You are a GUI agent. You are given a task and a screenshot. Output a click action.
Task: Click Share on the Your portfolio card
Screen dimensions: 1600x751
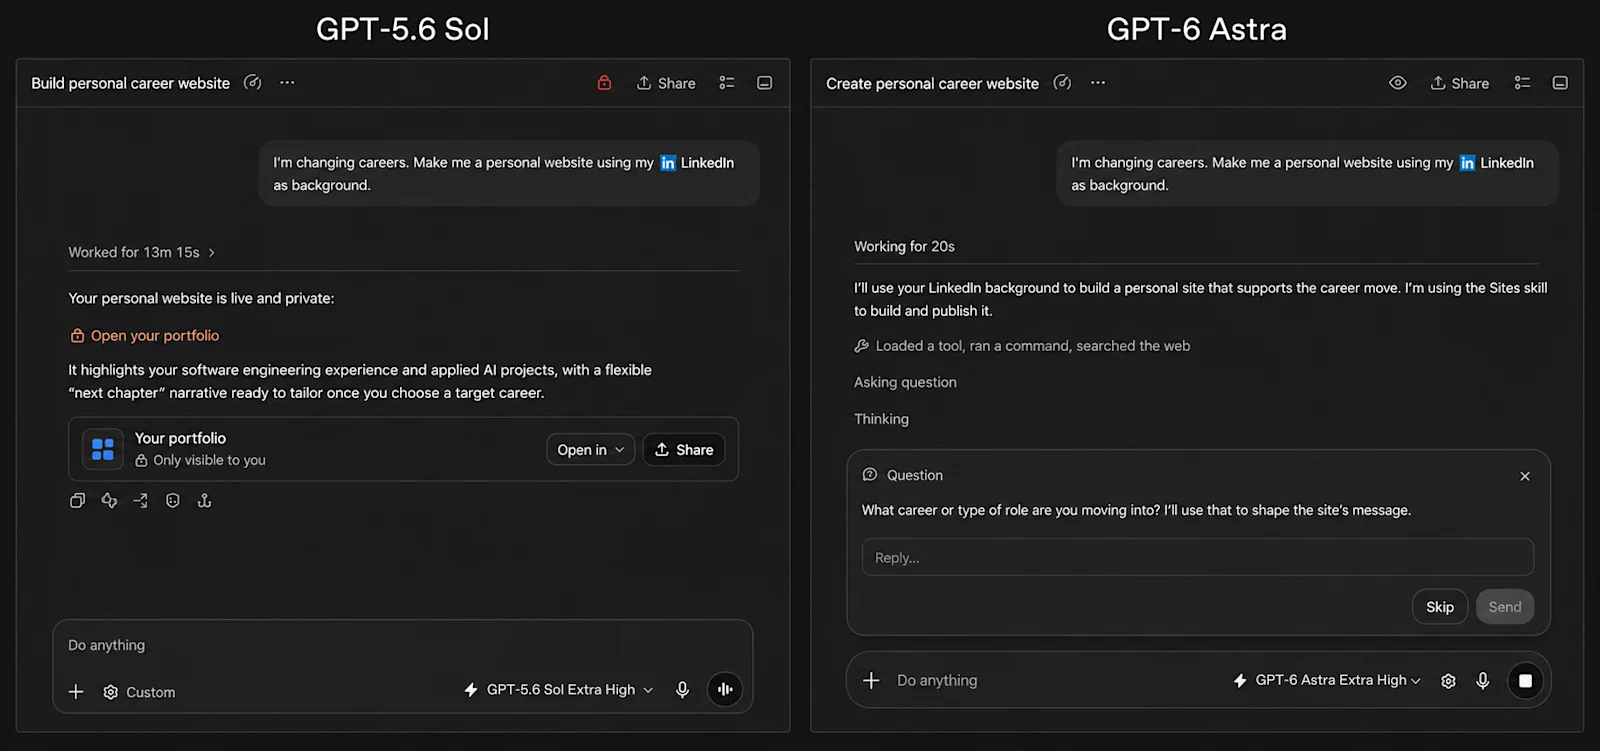(684, 450)
